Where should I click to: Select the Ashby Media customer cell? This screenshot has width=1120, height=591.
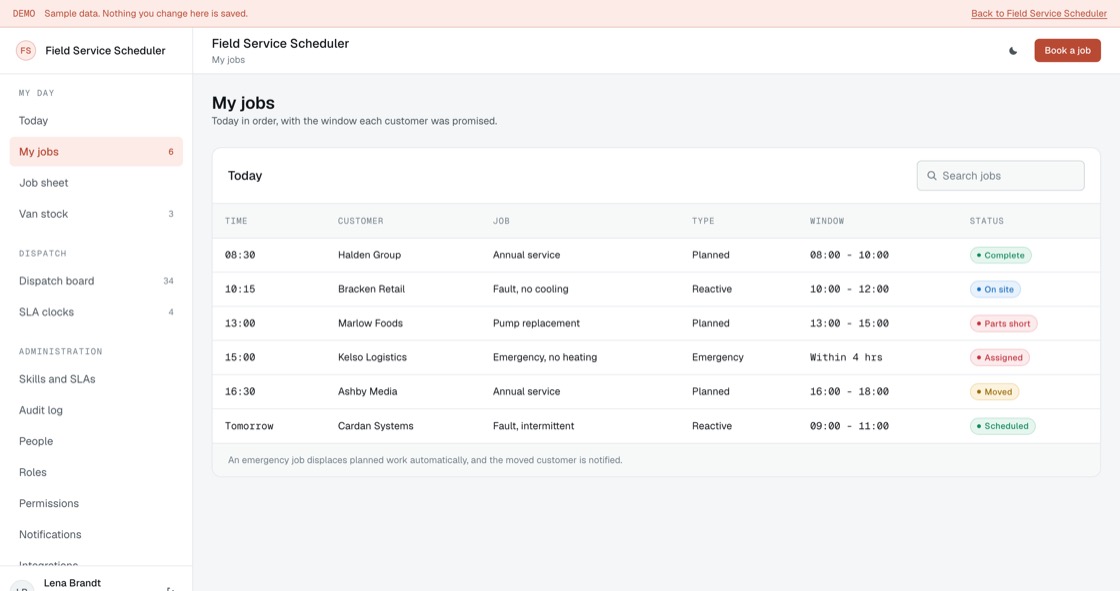pos(367,392)
